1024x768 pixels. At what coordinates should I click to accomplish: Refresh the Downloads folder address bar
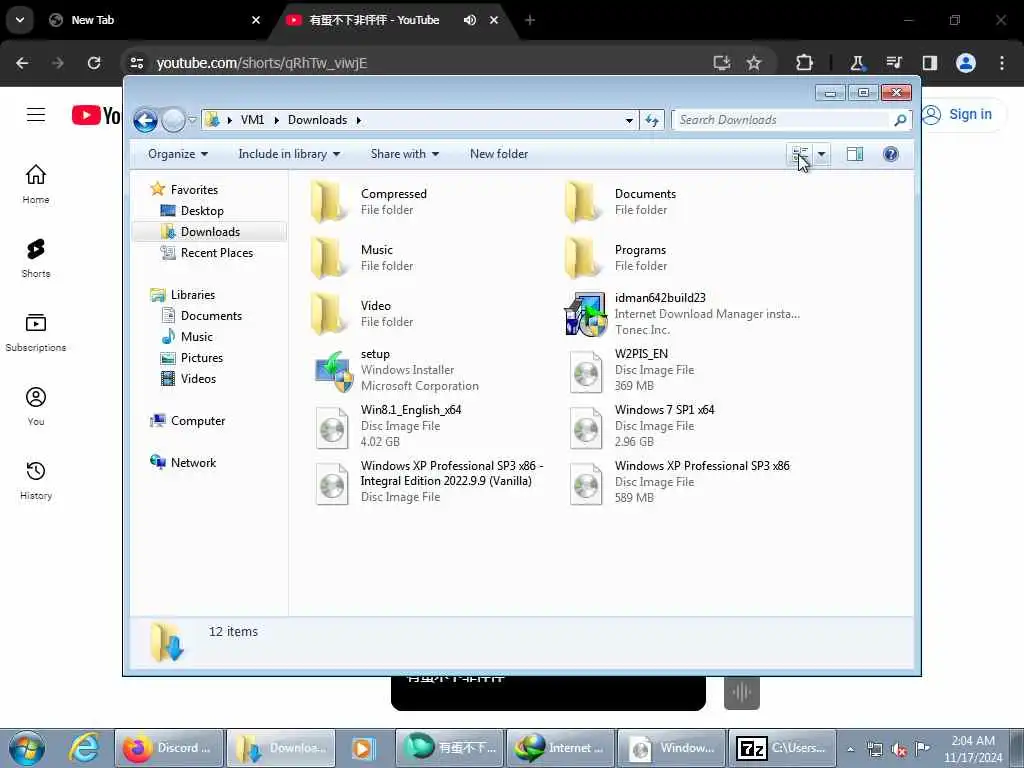652,120
